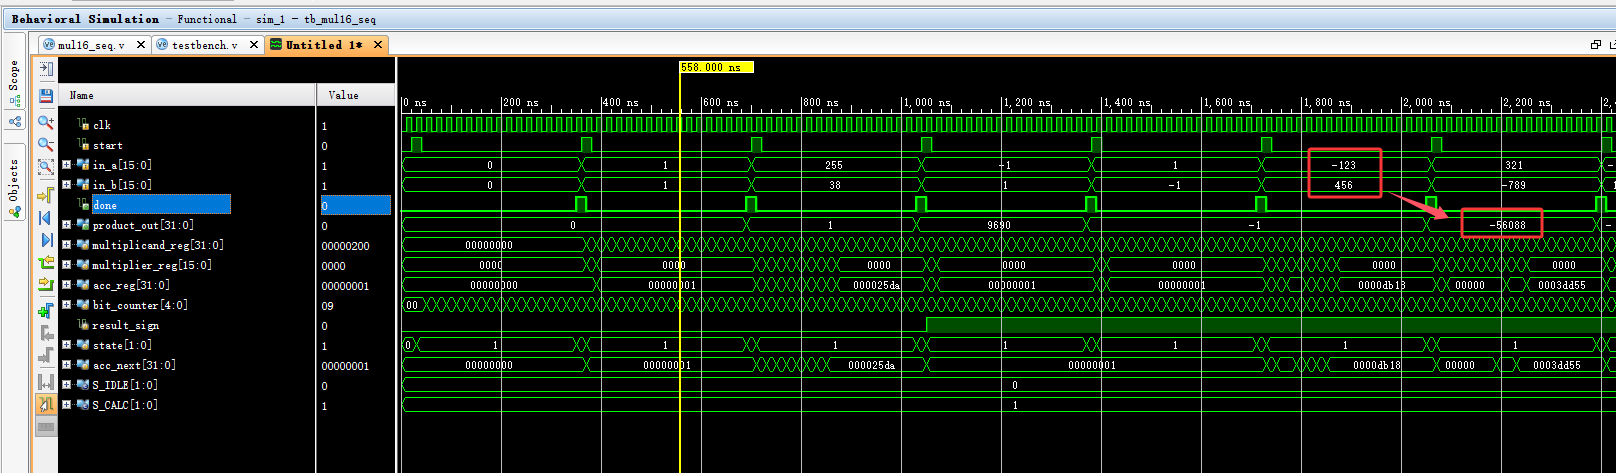Expand the multiplier_reg[15:0] bus

66,265
